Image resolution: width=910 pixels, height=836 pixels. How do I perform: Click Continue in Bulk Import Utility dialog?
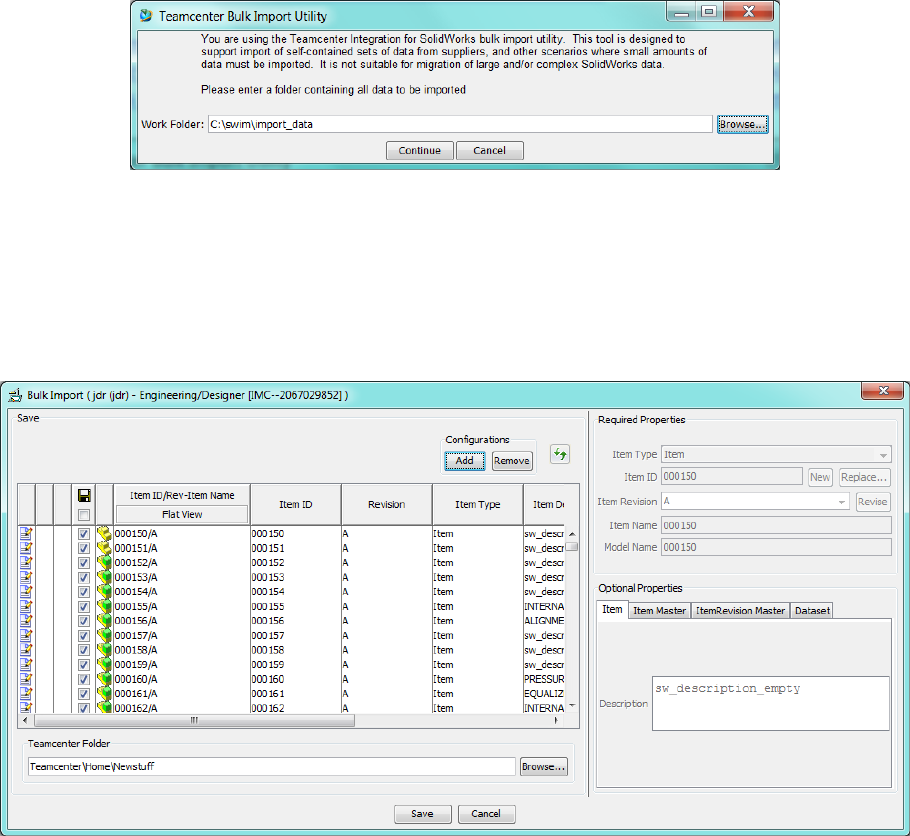[x=420, y=150]
